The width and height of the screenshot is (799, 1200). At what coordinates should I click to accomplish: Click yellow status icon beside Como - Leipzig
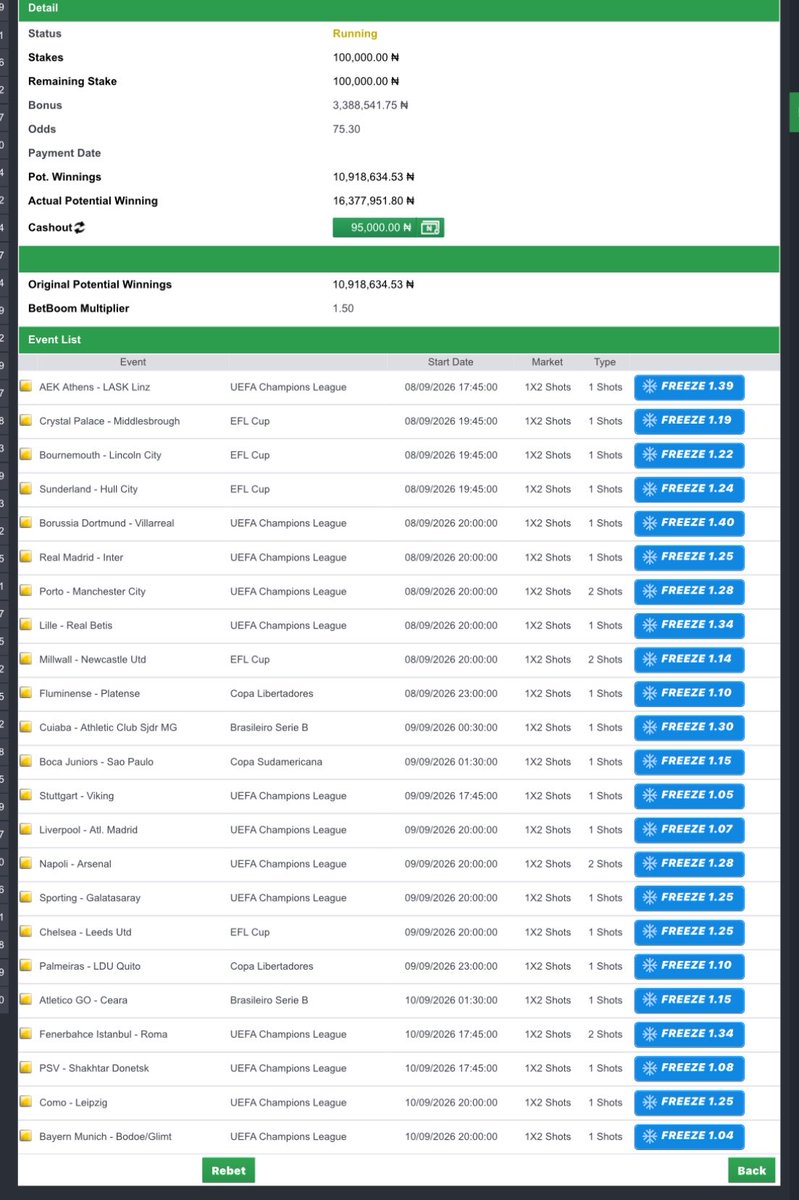(x=26, y=1102)
